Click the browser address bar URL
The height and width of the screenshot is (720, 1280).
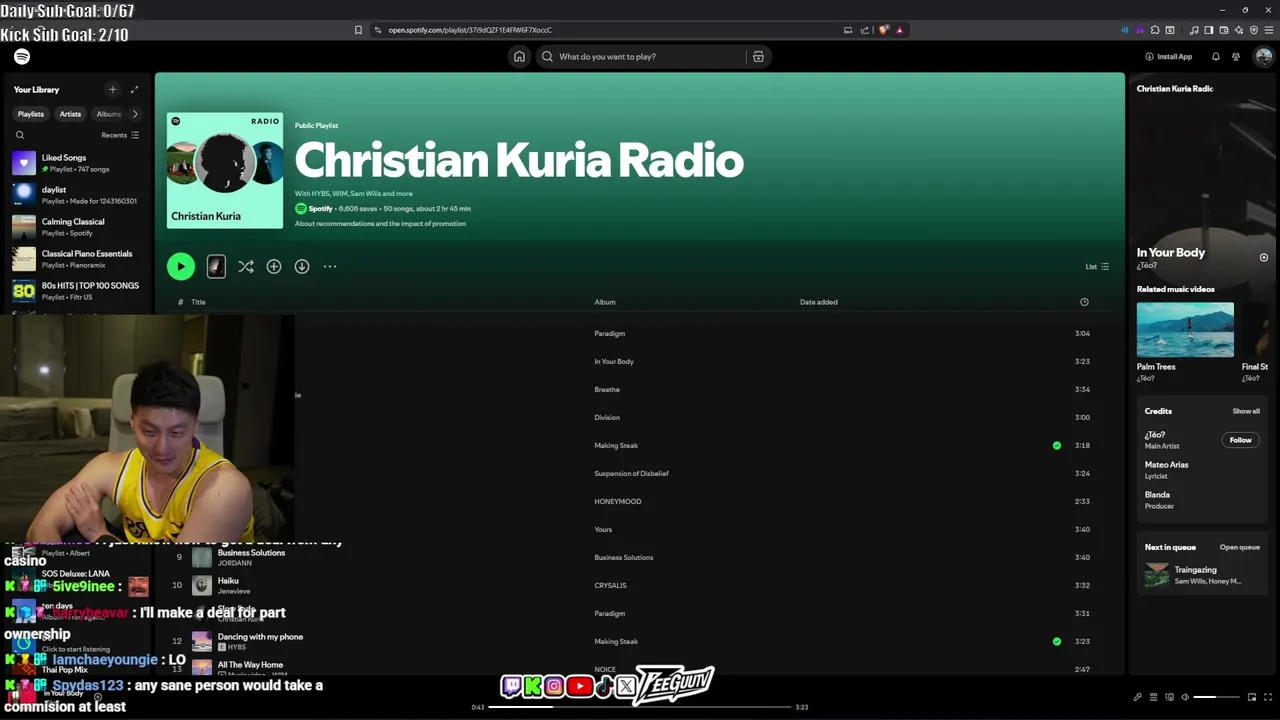tap(470, 30)
